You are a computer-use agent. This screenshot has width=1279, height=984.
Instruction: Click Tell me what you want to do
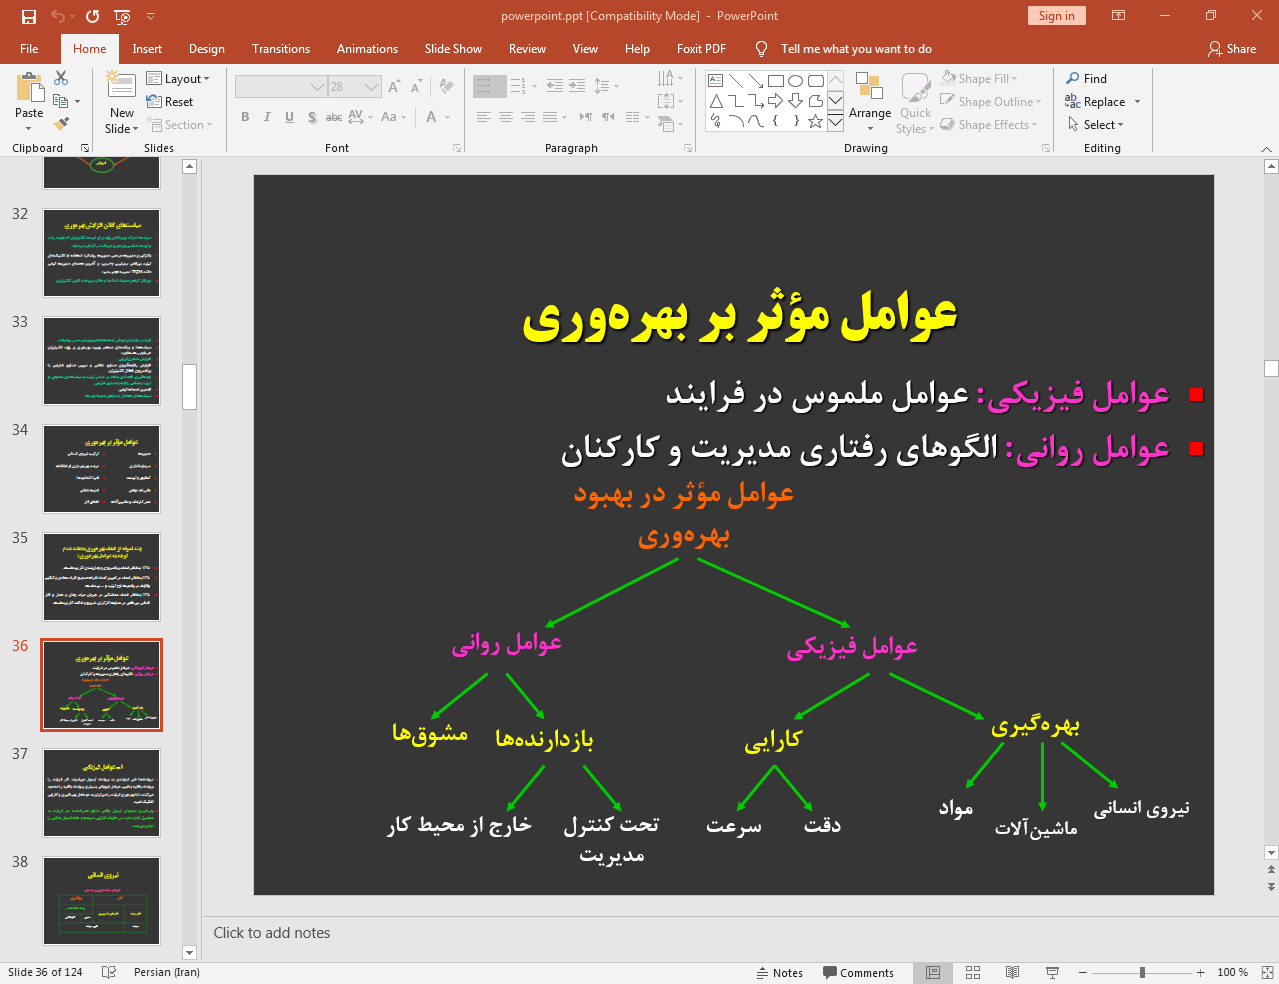point(856,49)
